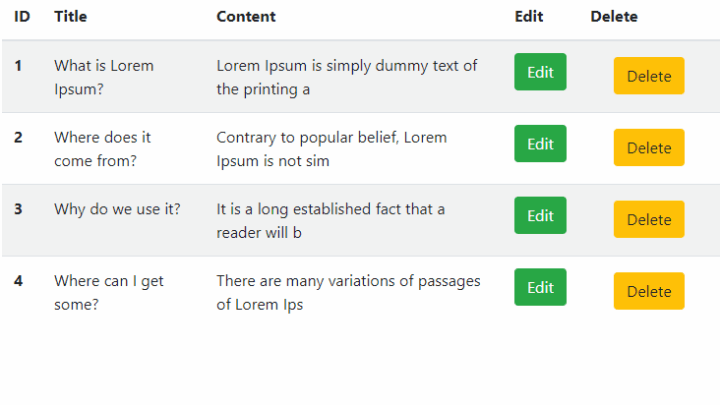Click Edit button for row 2
Viewport: 720px width, 405px height.
[540, 143]
